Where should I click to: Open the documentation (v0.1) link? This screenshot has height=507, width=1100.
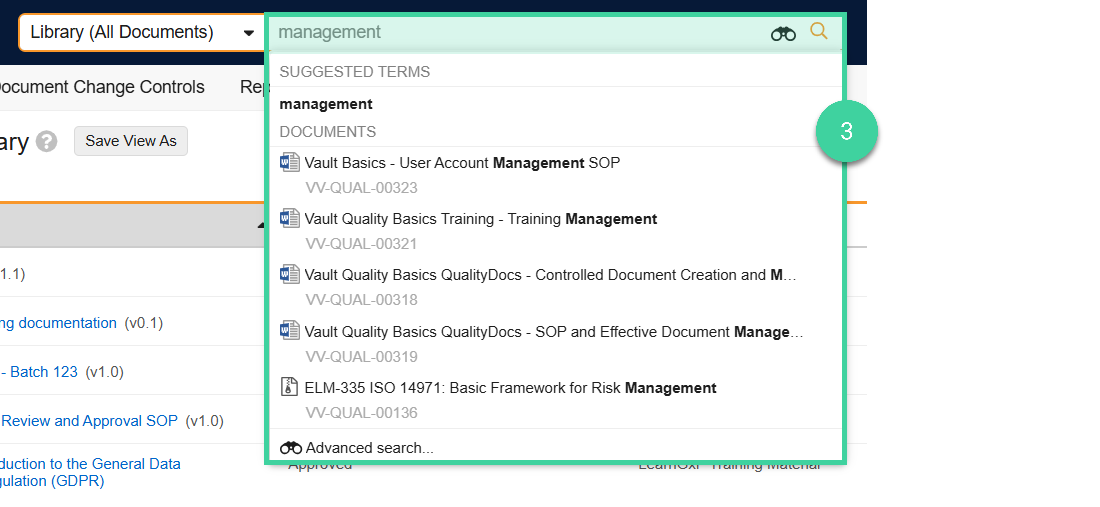(58, 323)
